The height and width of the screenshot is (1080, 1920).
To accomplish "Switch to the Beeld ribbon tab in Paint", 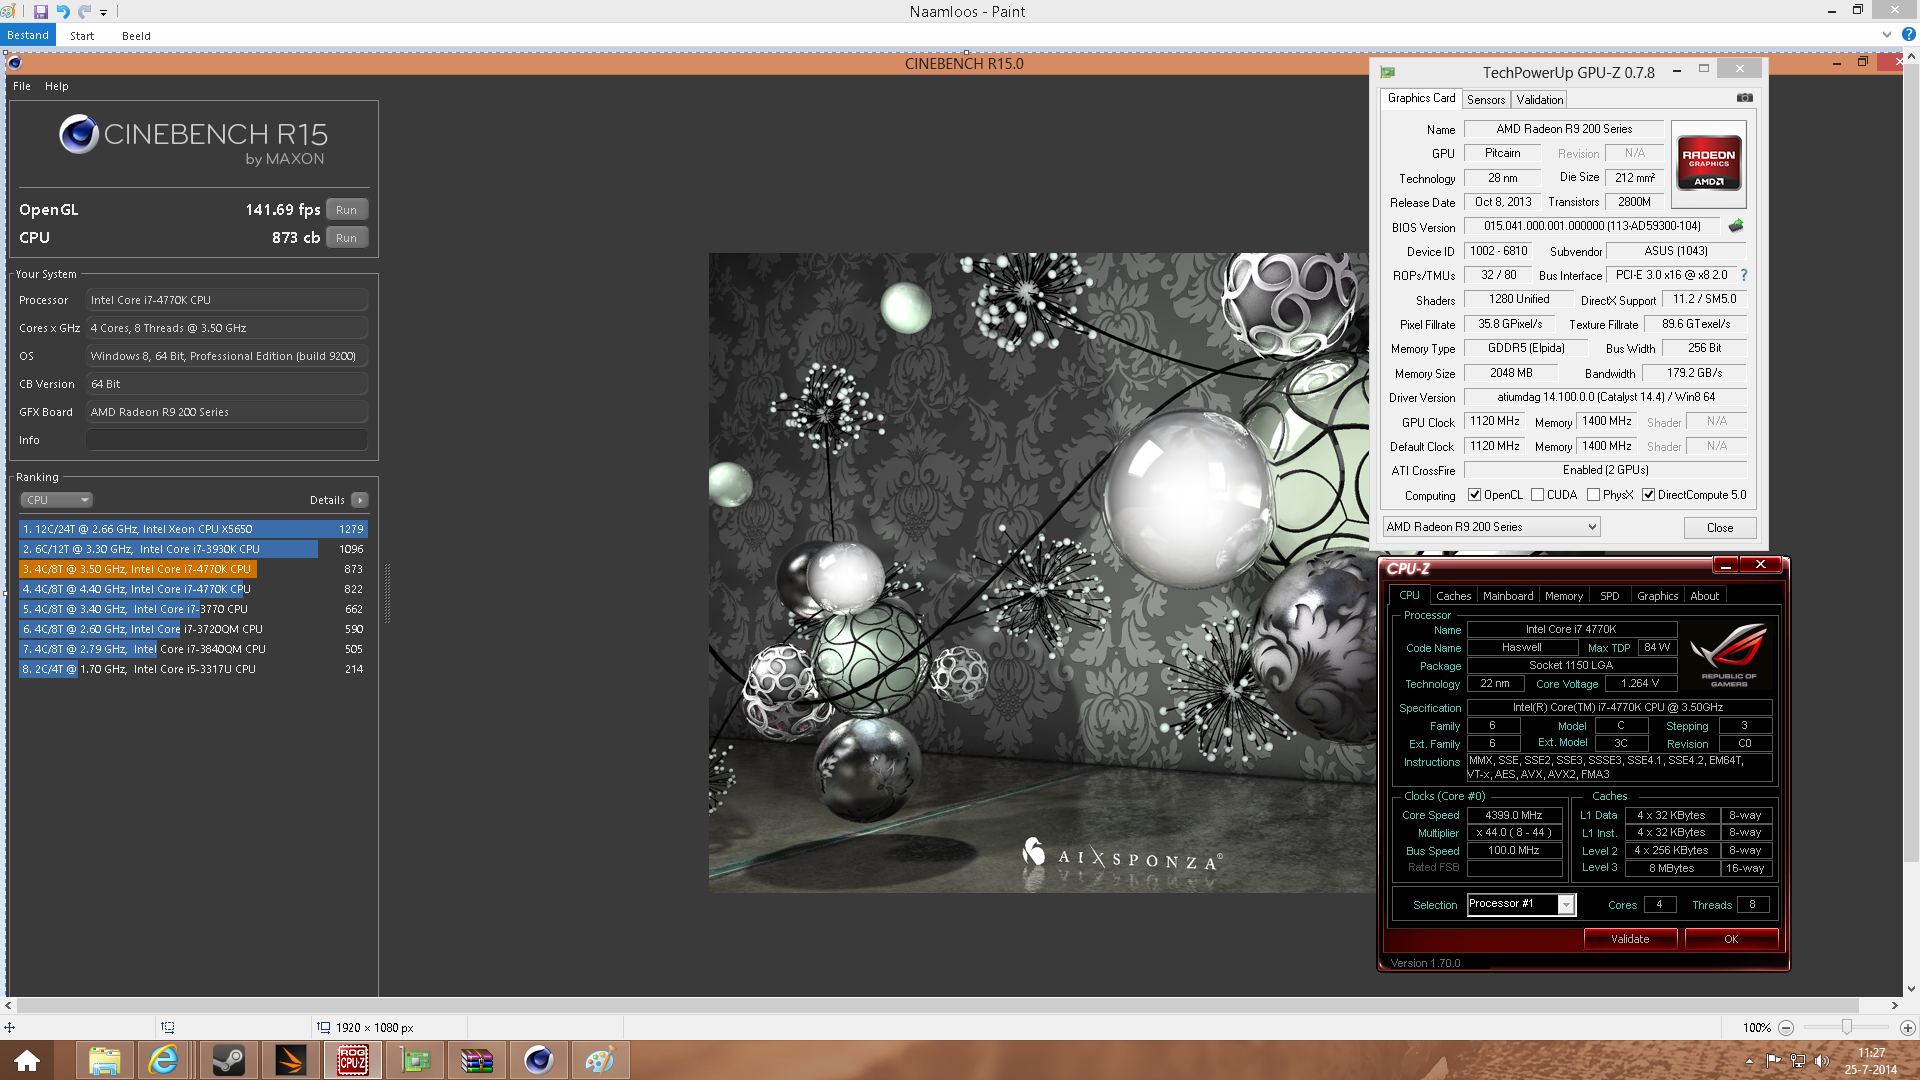I will (x=136, y=36).
